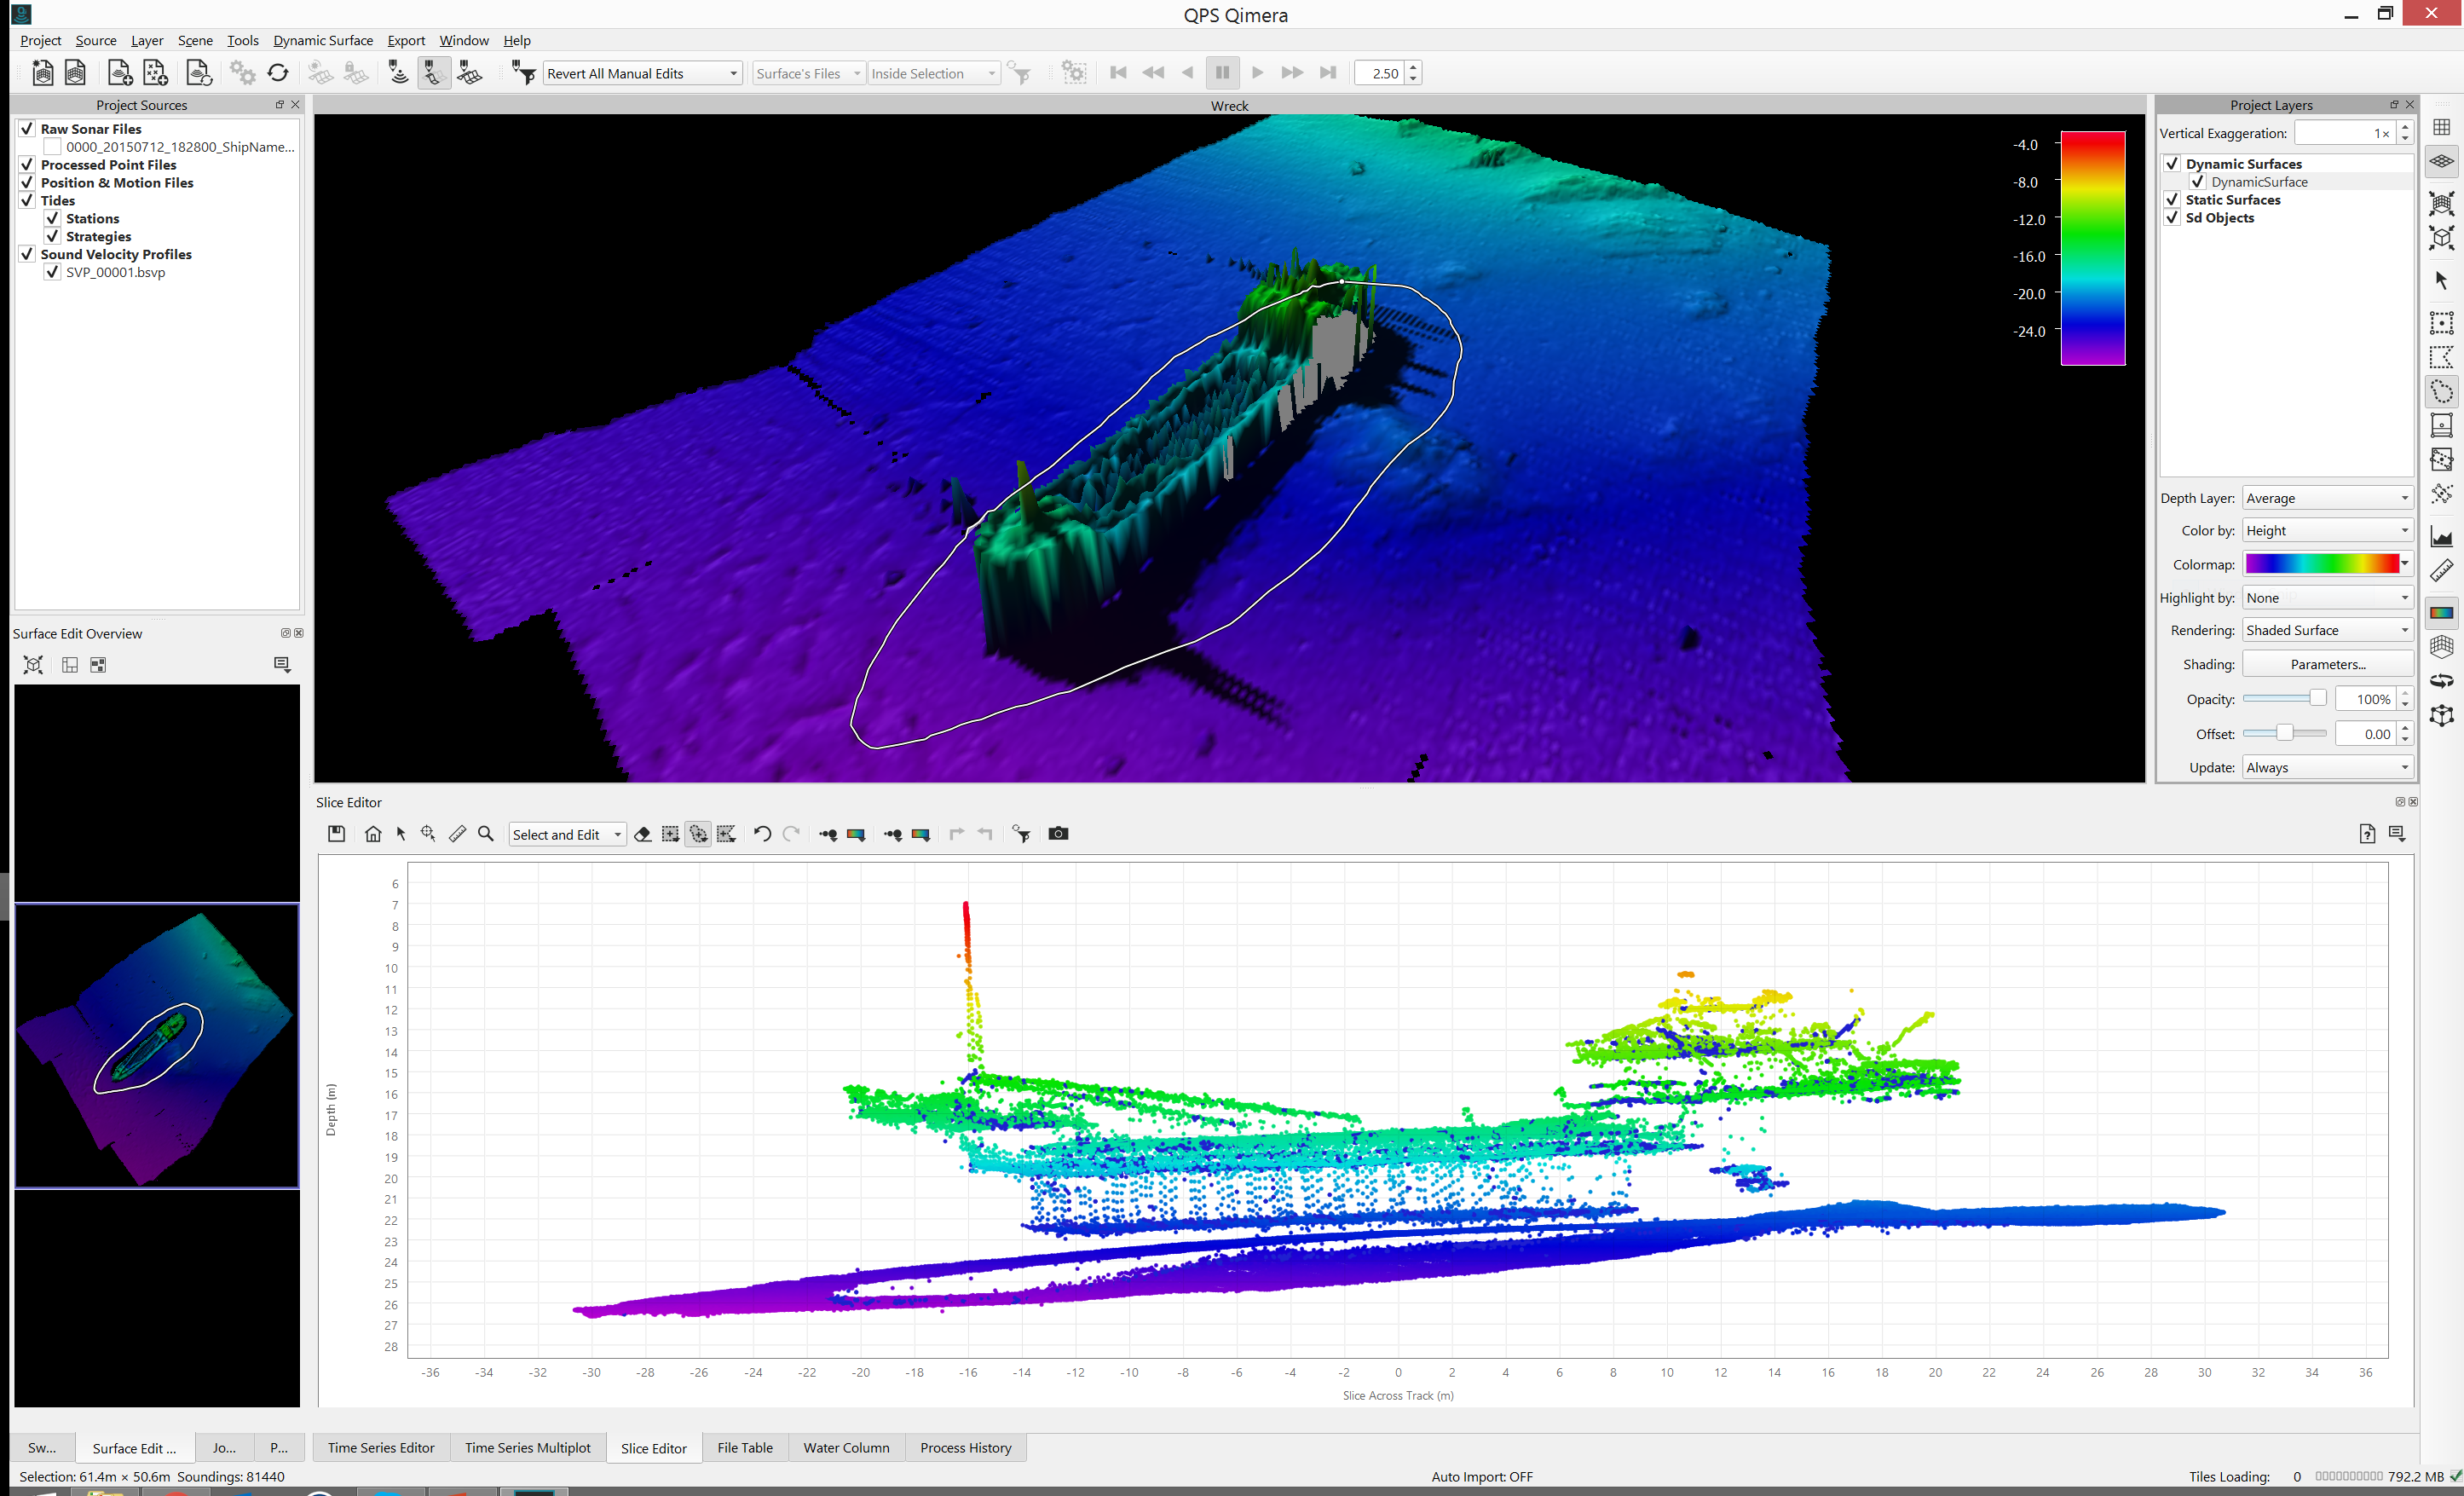Click the undo arrow in Slice Editor toolbar
This screenshot has width=2464, height=1496.
pos(762,834)
